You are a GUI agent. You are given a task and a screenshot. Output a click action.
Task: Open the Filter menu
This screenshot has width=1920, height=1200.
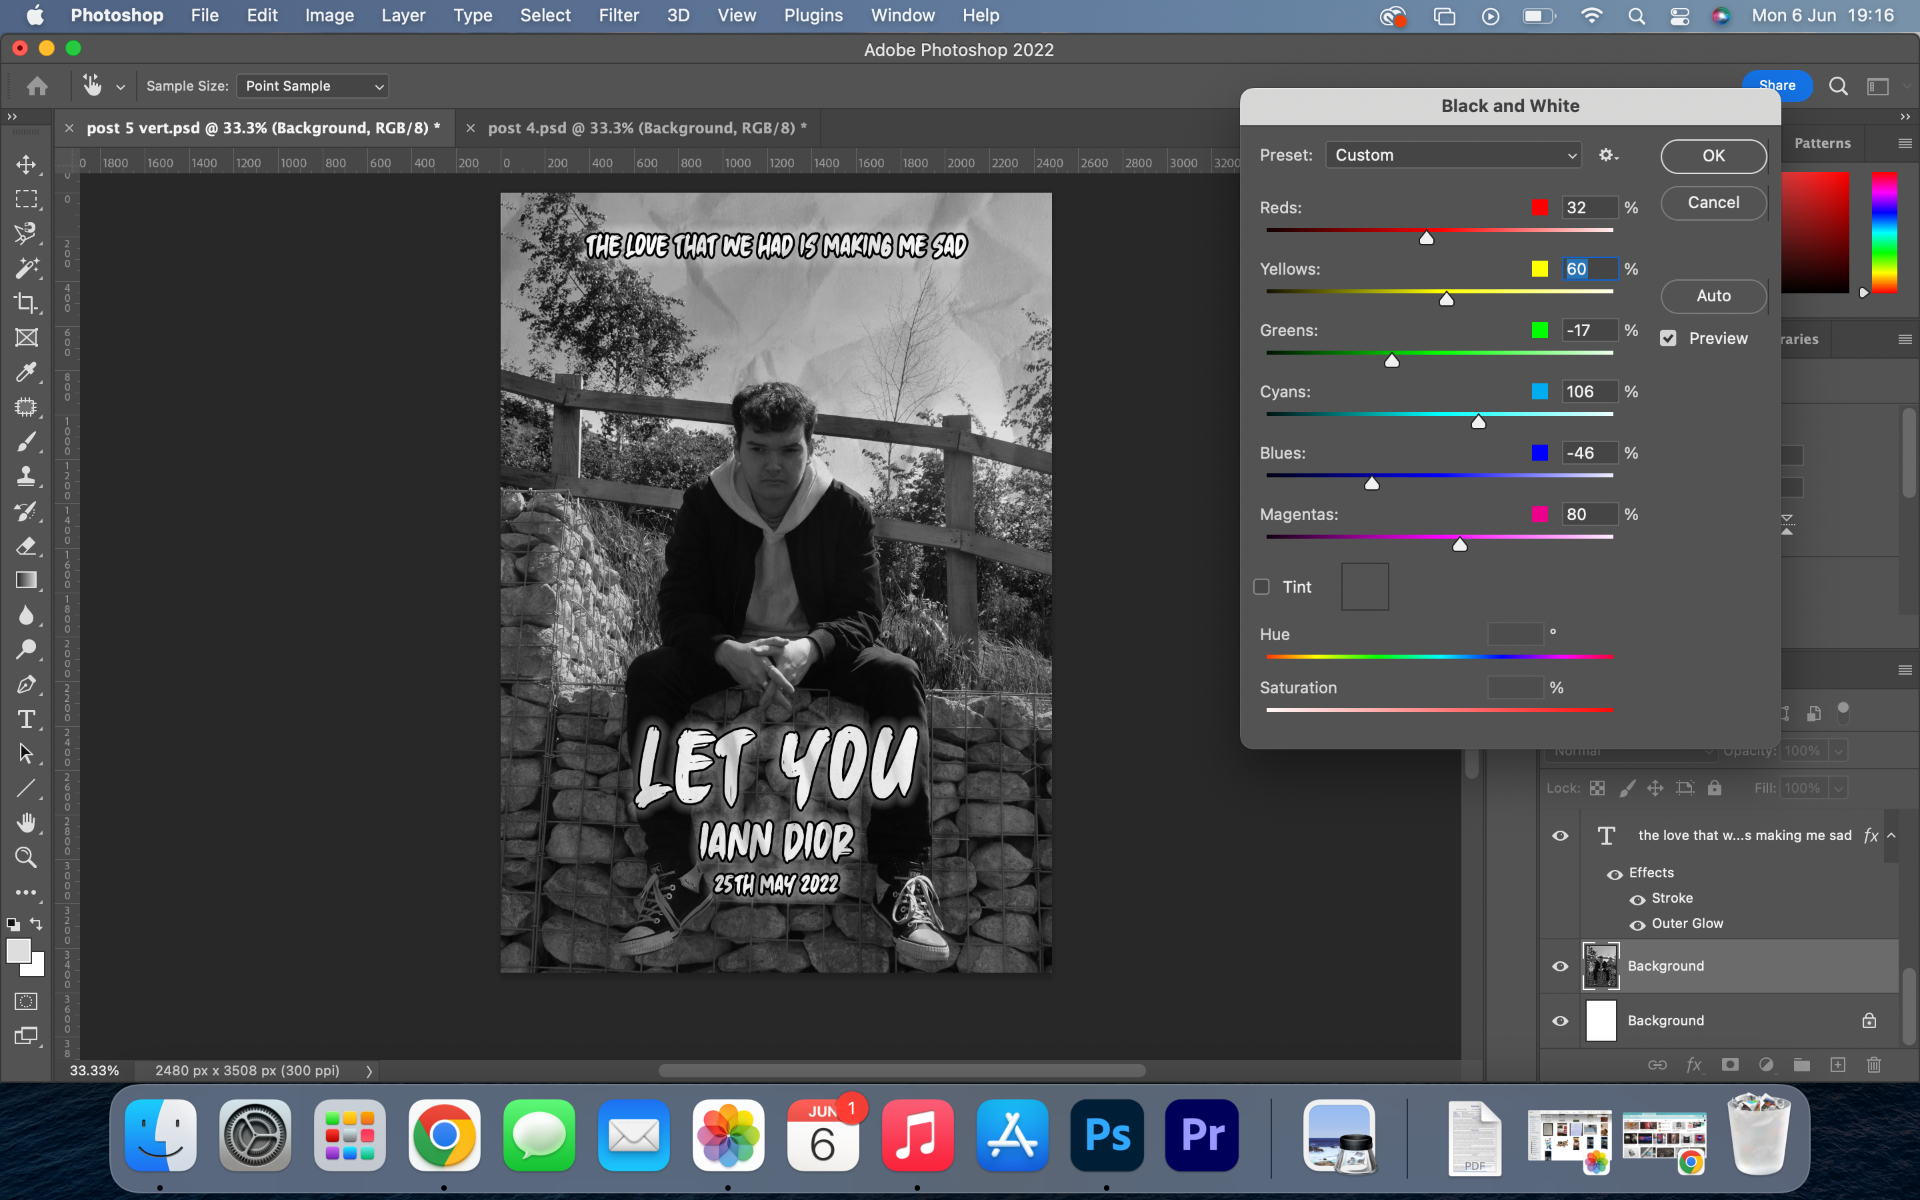pos(618,15)
